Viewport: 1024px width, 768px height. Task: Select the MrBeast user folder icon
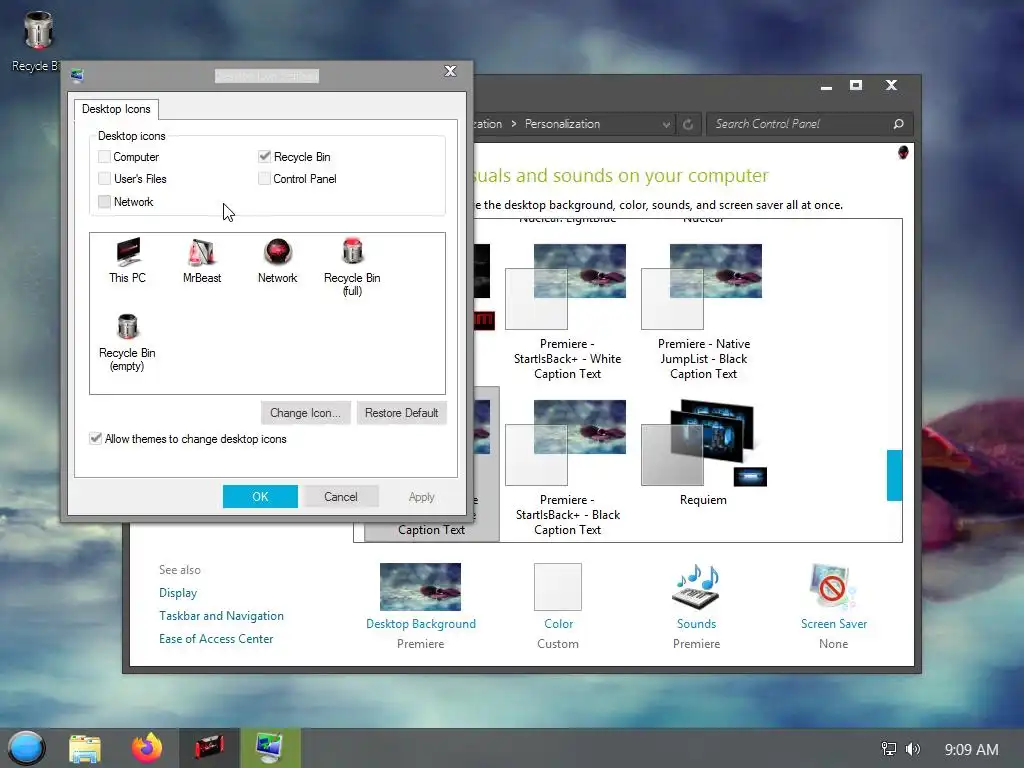click(x=202, y=261)
